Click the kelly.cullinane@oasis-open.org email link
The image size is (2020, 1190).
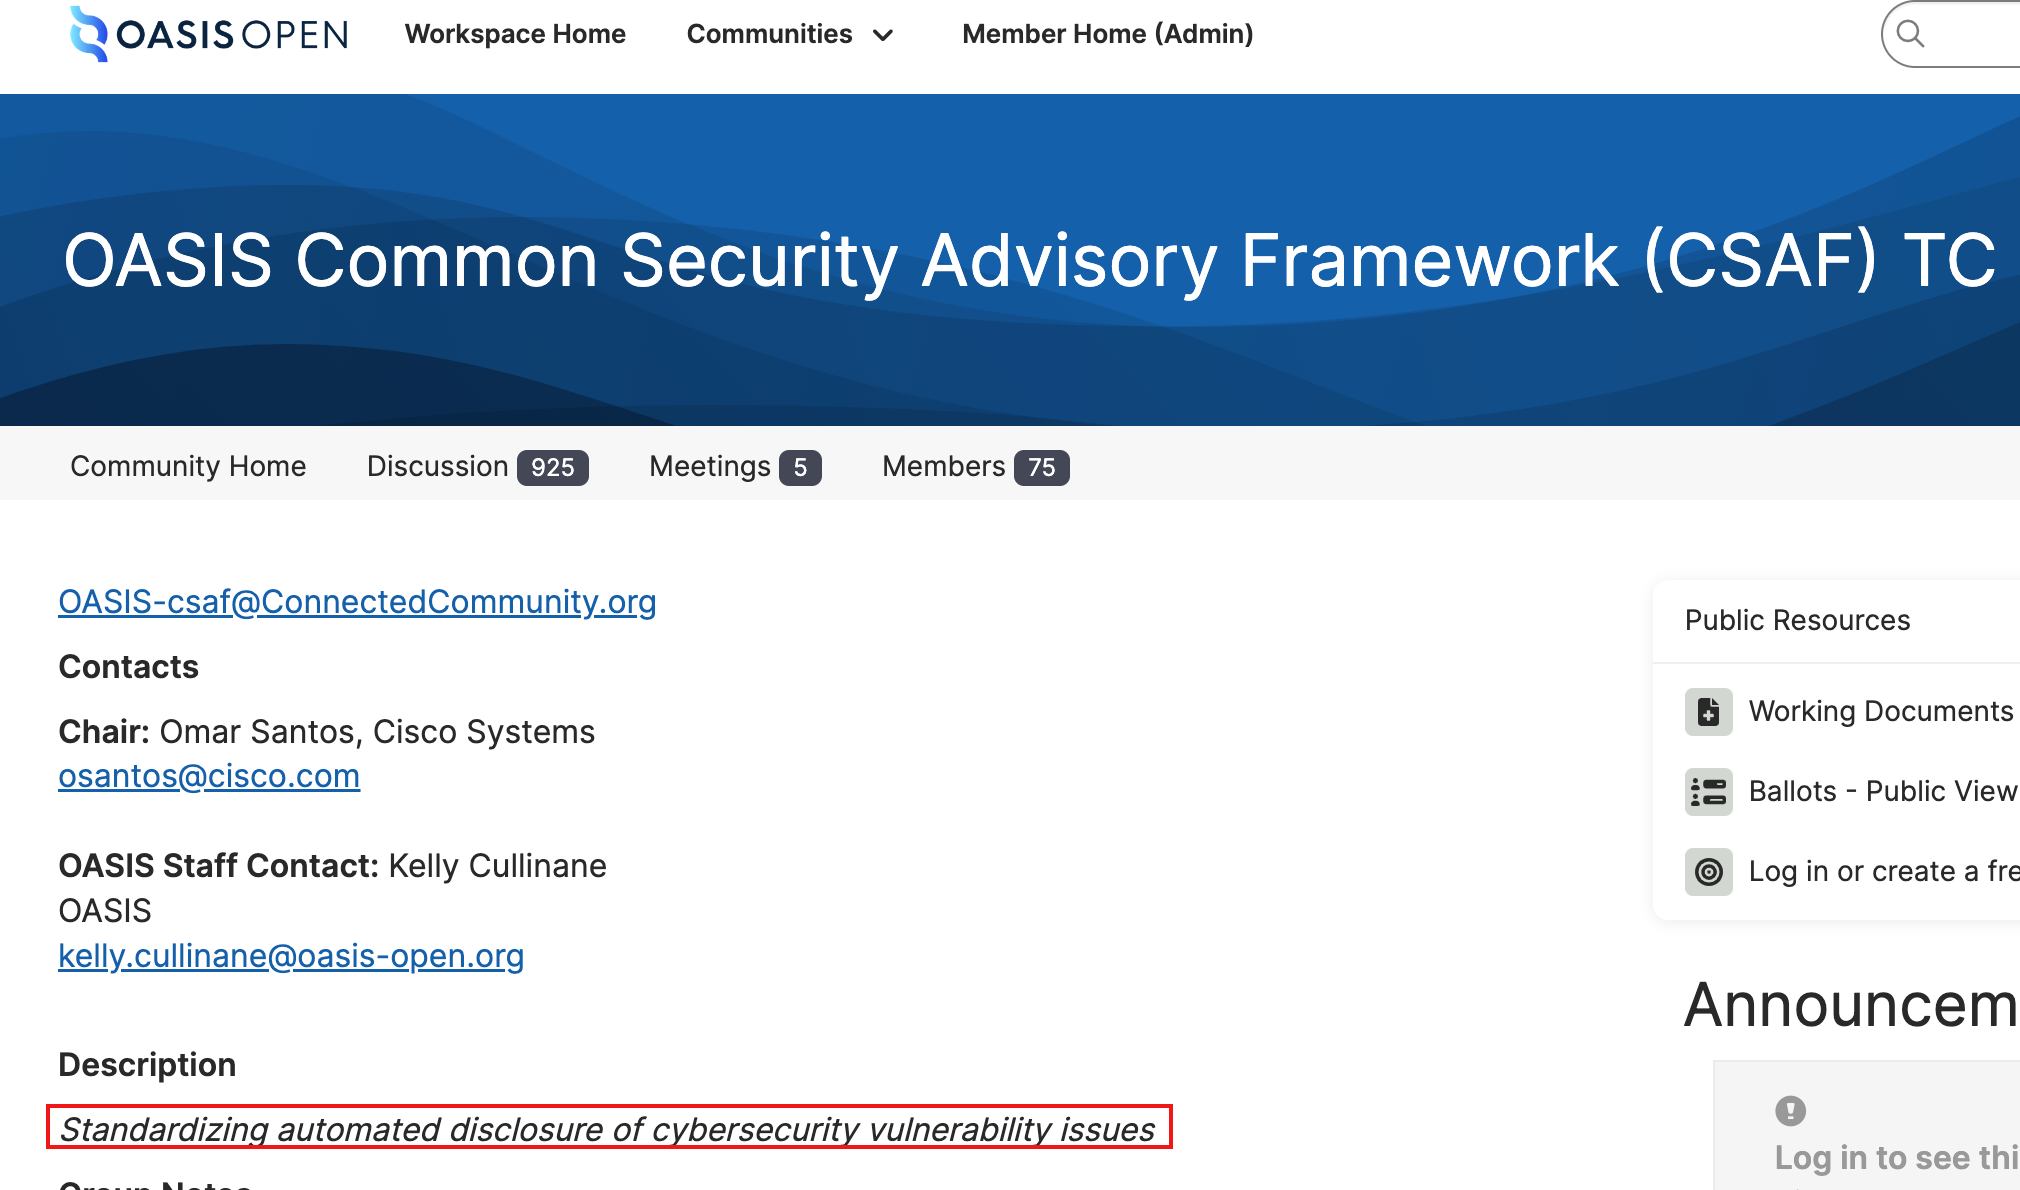tap(290, 958)
